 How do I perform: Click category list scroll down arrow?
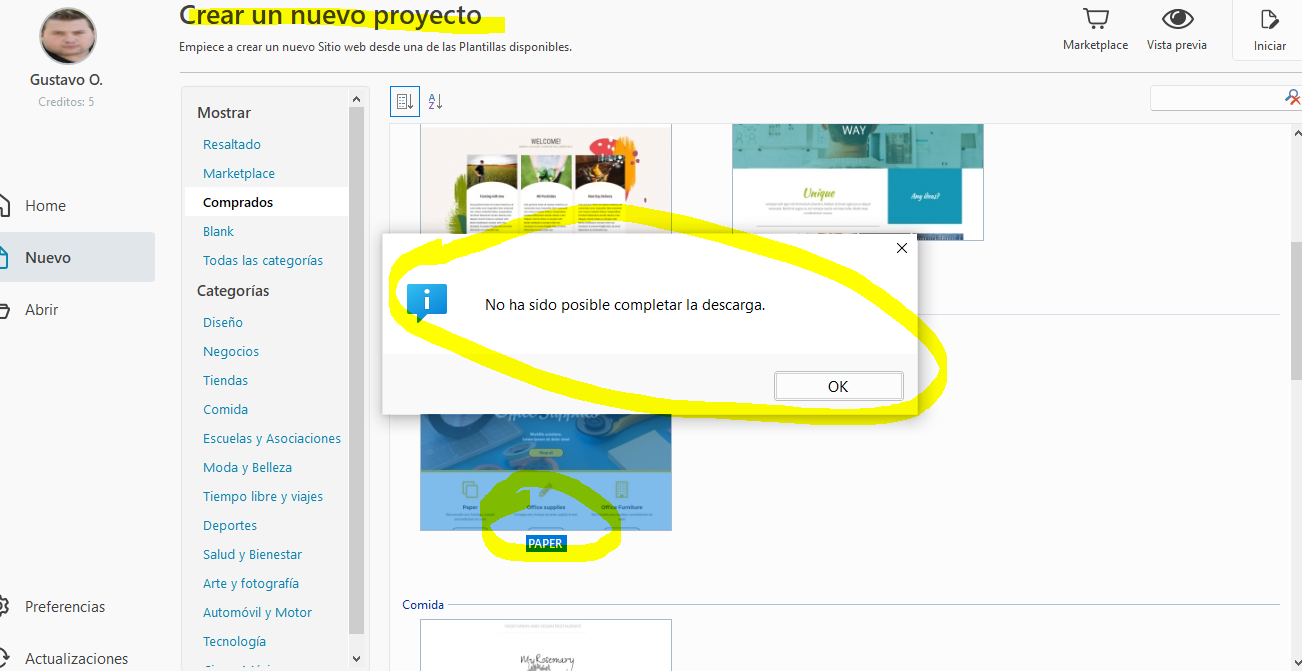click(x=357, y=659)
